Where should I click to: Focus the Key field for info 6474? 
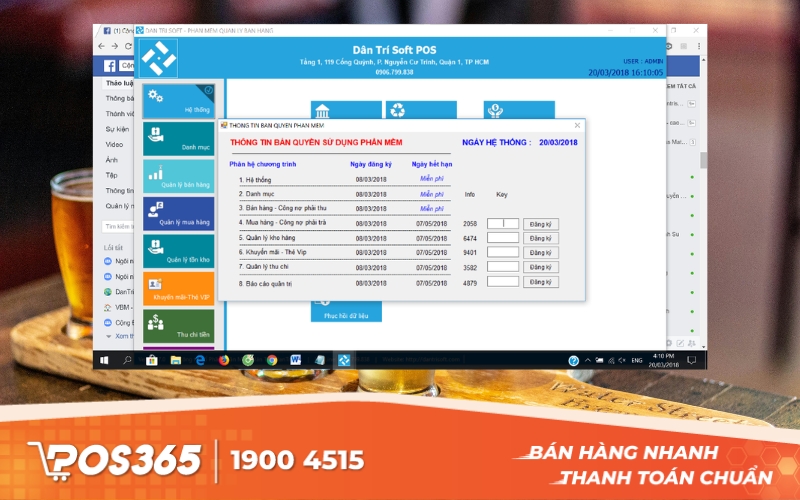[503, 238]
